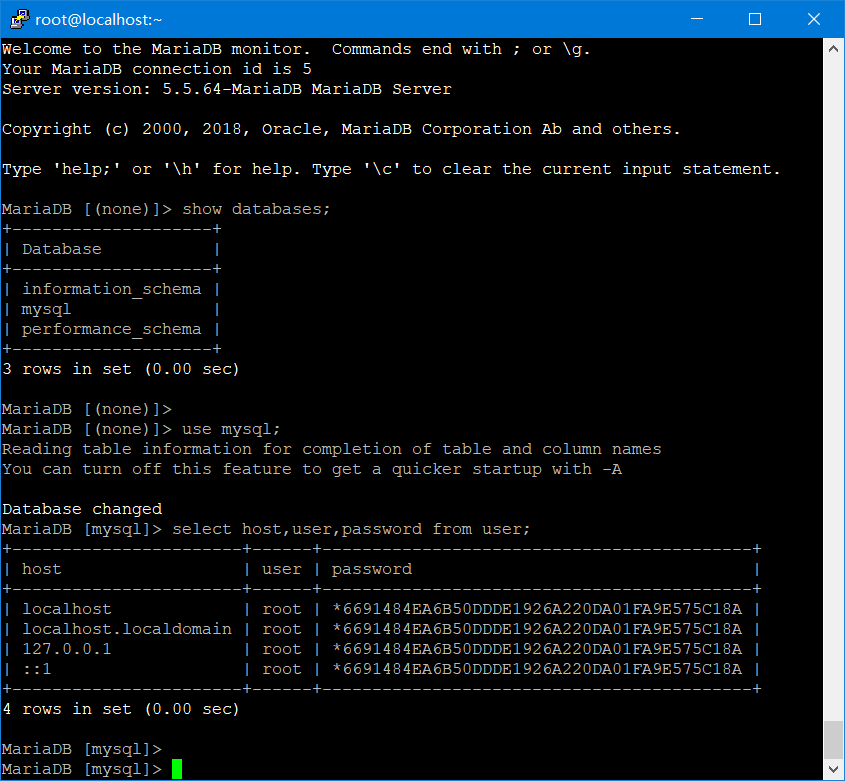
Task: Click the 'localhost' host cell
Action: tap(67, 609)
